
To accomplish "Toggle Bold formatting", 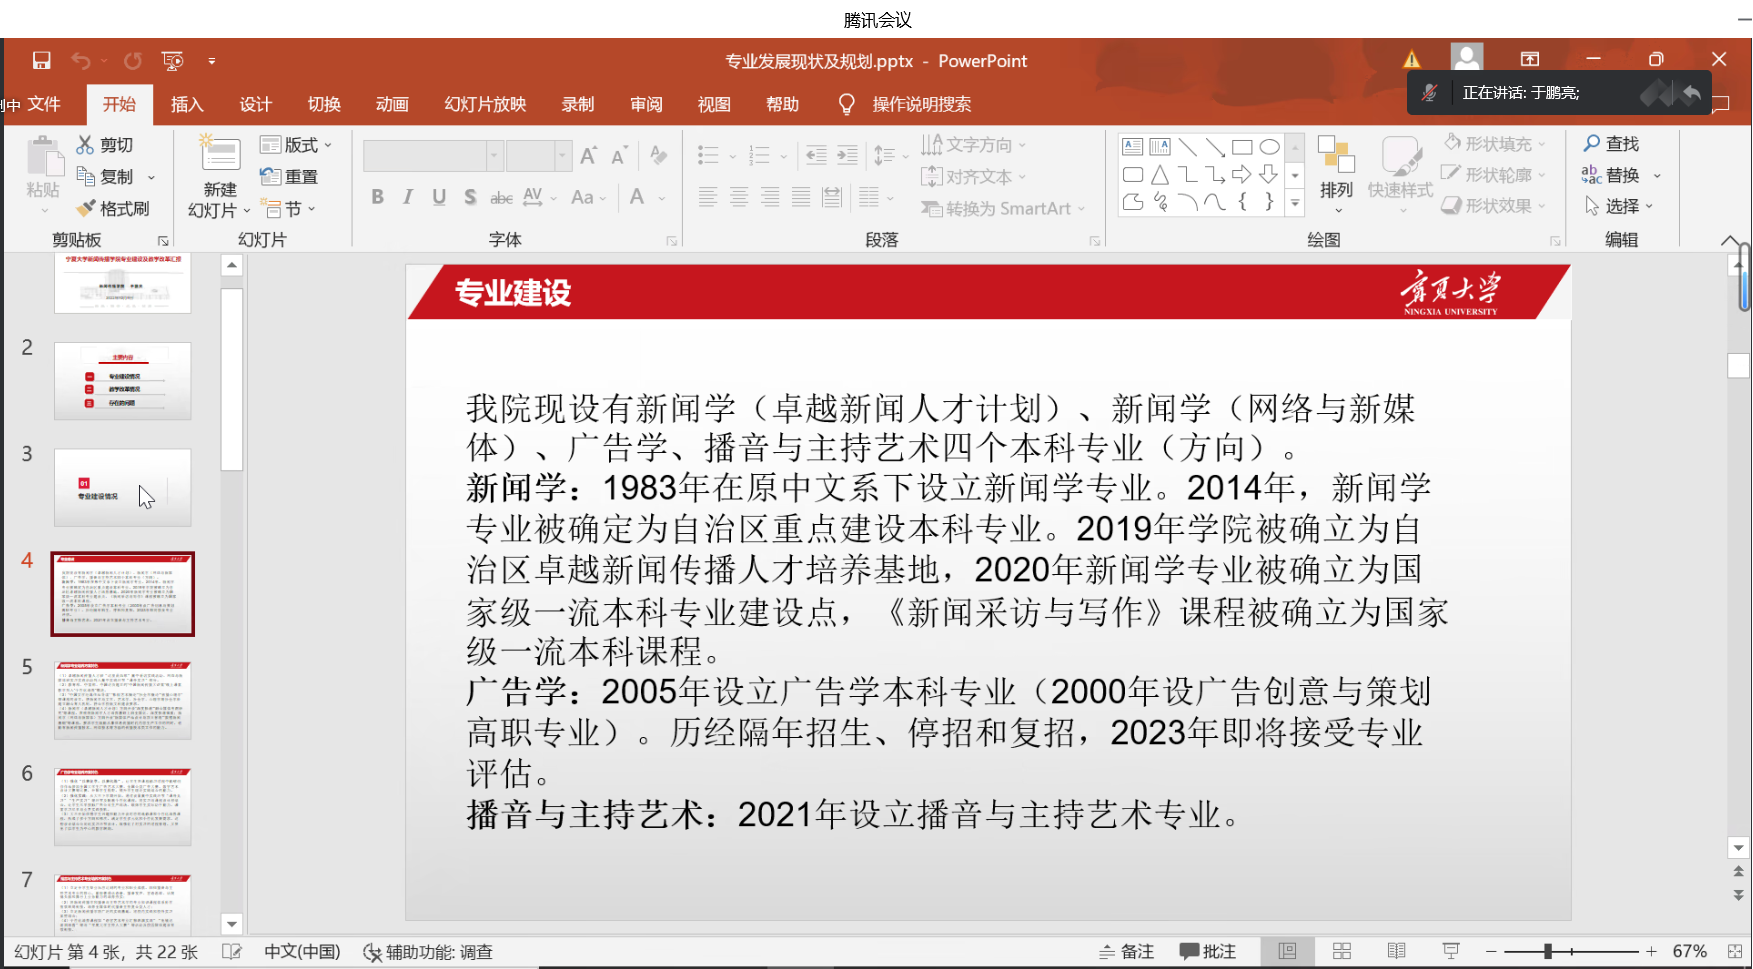I will [377, 197].
